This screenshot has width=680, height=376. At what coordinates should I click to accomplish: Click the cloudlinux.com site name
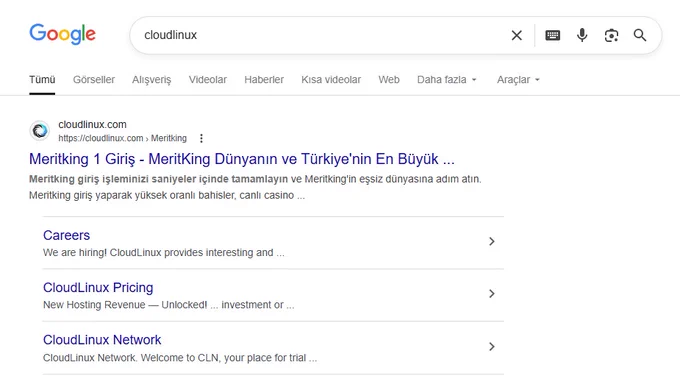[x=92, y=124]
